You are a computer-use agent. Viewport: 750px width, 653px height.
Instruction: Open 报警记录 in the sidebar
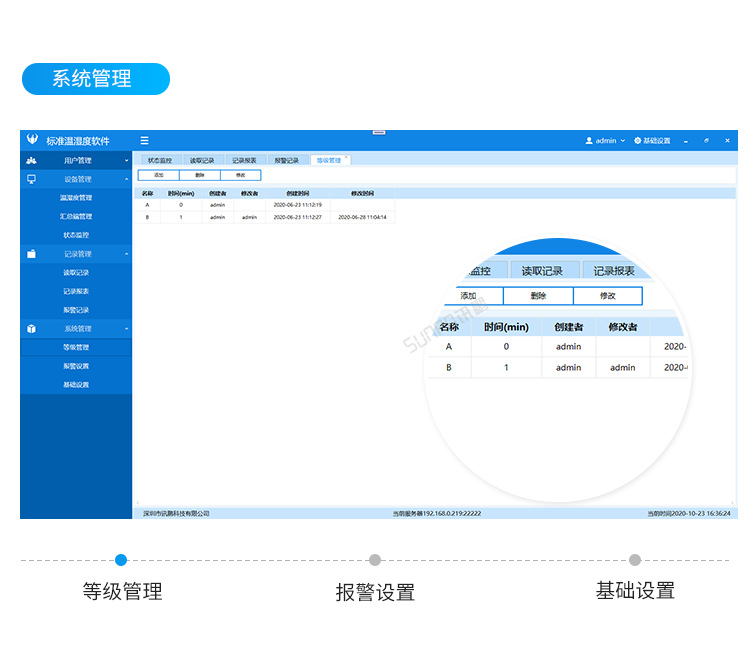coord(76,310)
